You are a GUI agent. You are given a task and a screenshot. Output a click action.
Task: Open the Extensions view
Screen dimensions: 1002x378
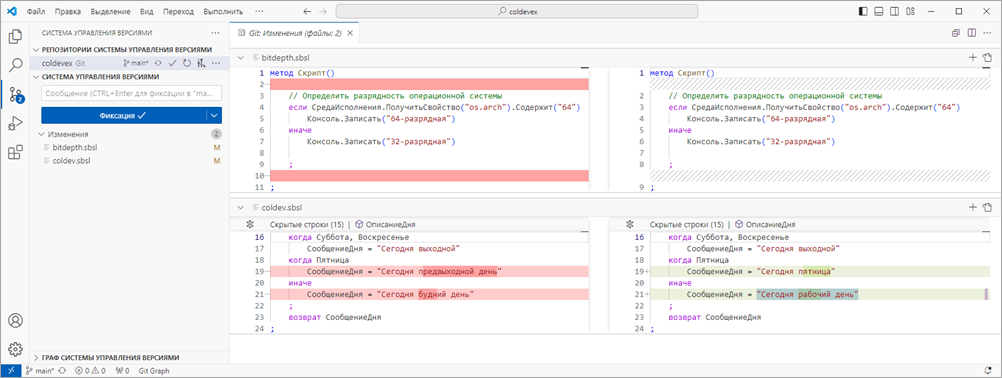(x=14, y=152)
